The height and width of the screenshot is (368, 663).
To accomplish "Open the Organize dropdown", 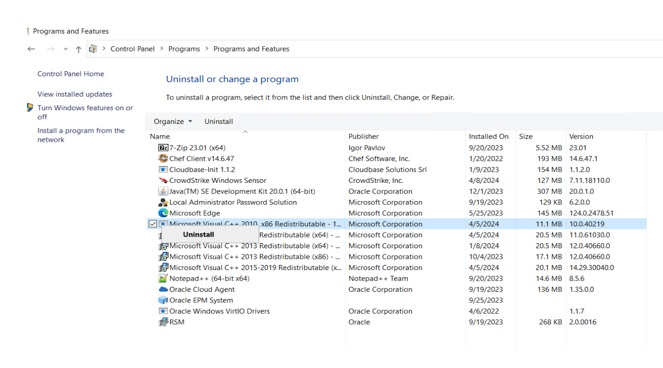I will tap(173, 121).
